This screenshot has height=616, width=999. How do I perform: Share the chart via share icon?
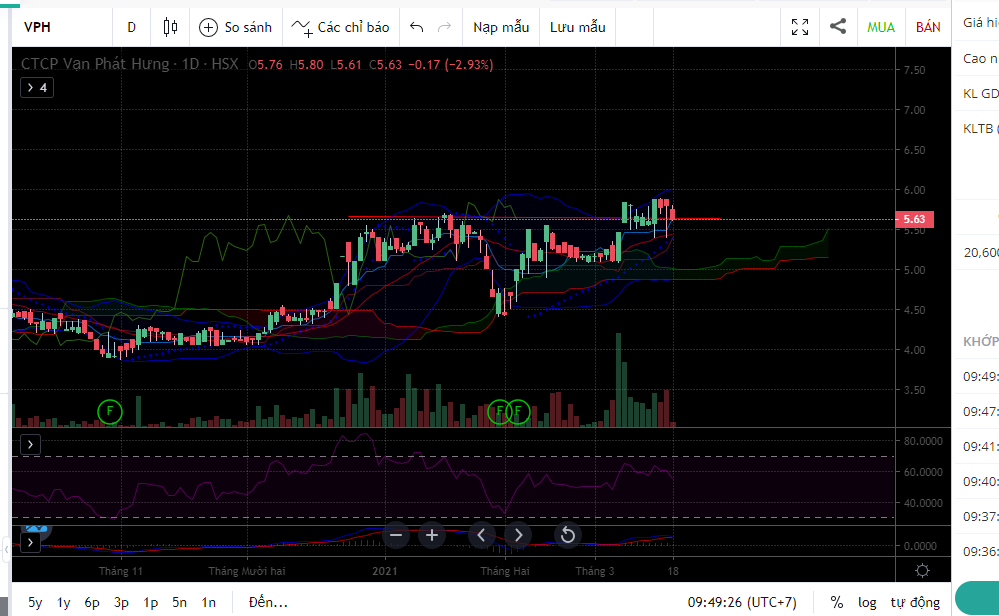838,27
